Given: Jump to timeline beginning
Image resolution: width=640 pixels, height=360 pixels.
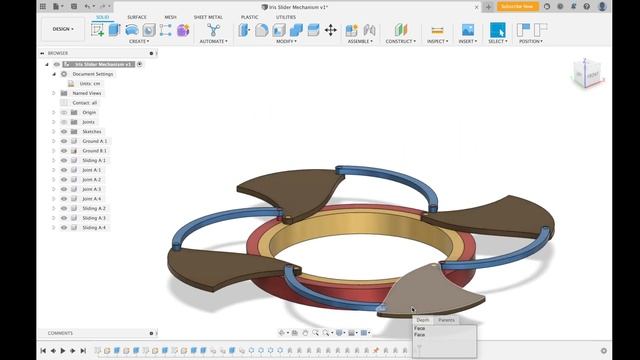Looking at the screenshot, I should tap(43, 351).
